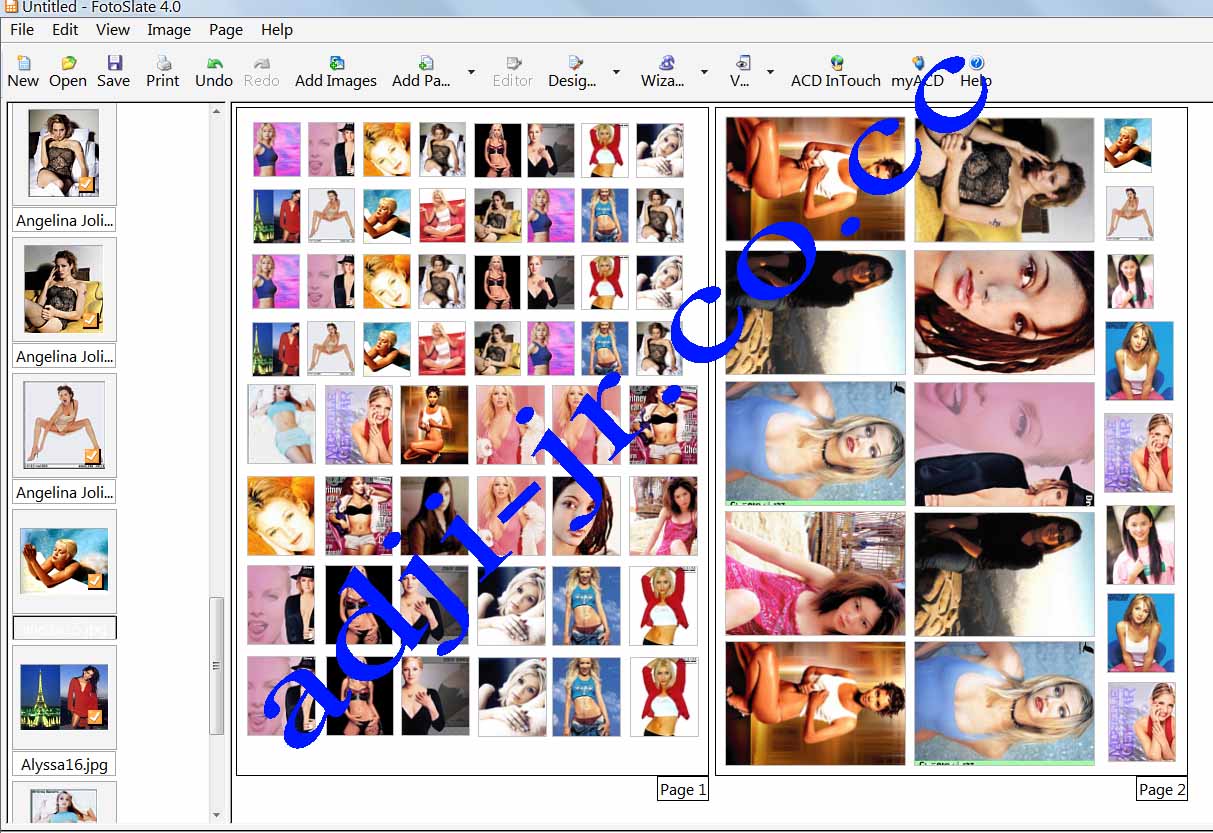Open the View menu

point(113,30)
